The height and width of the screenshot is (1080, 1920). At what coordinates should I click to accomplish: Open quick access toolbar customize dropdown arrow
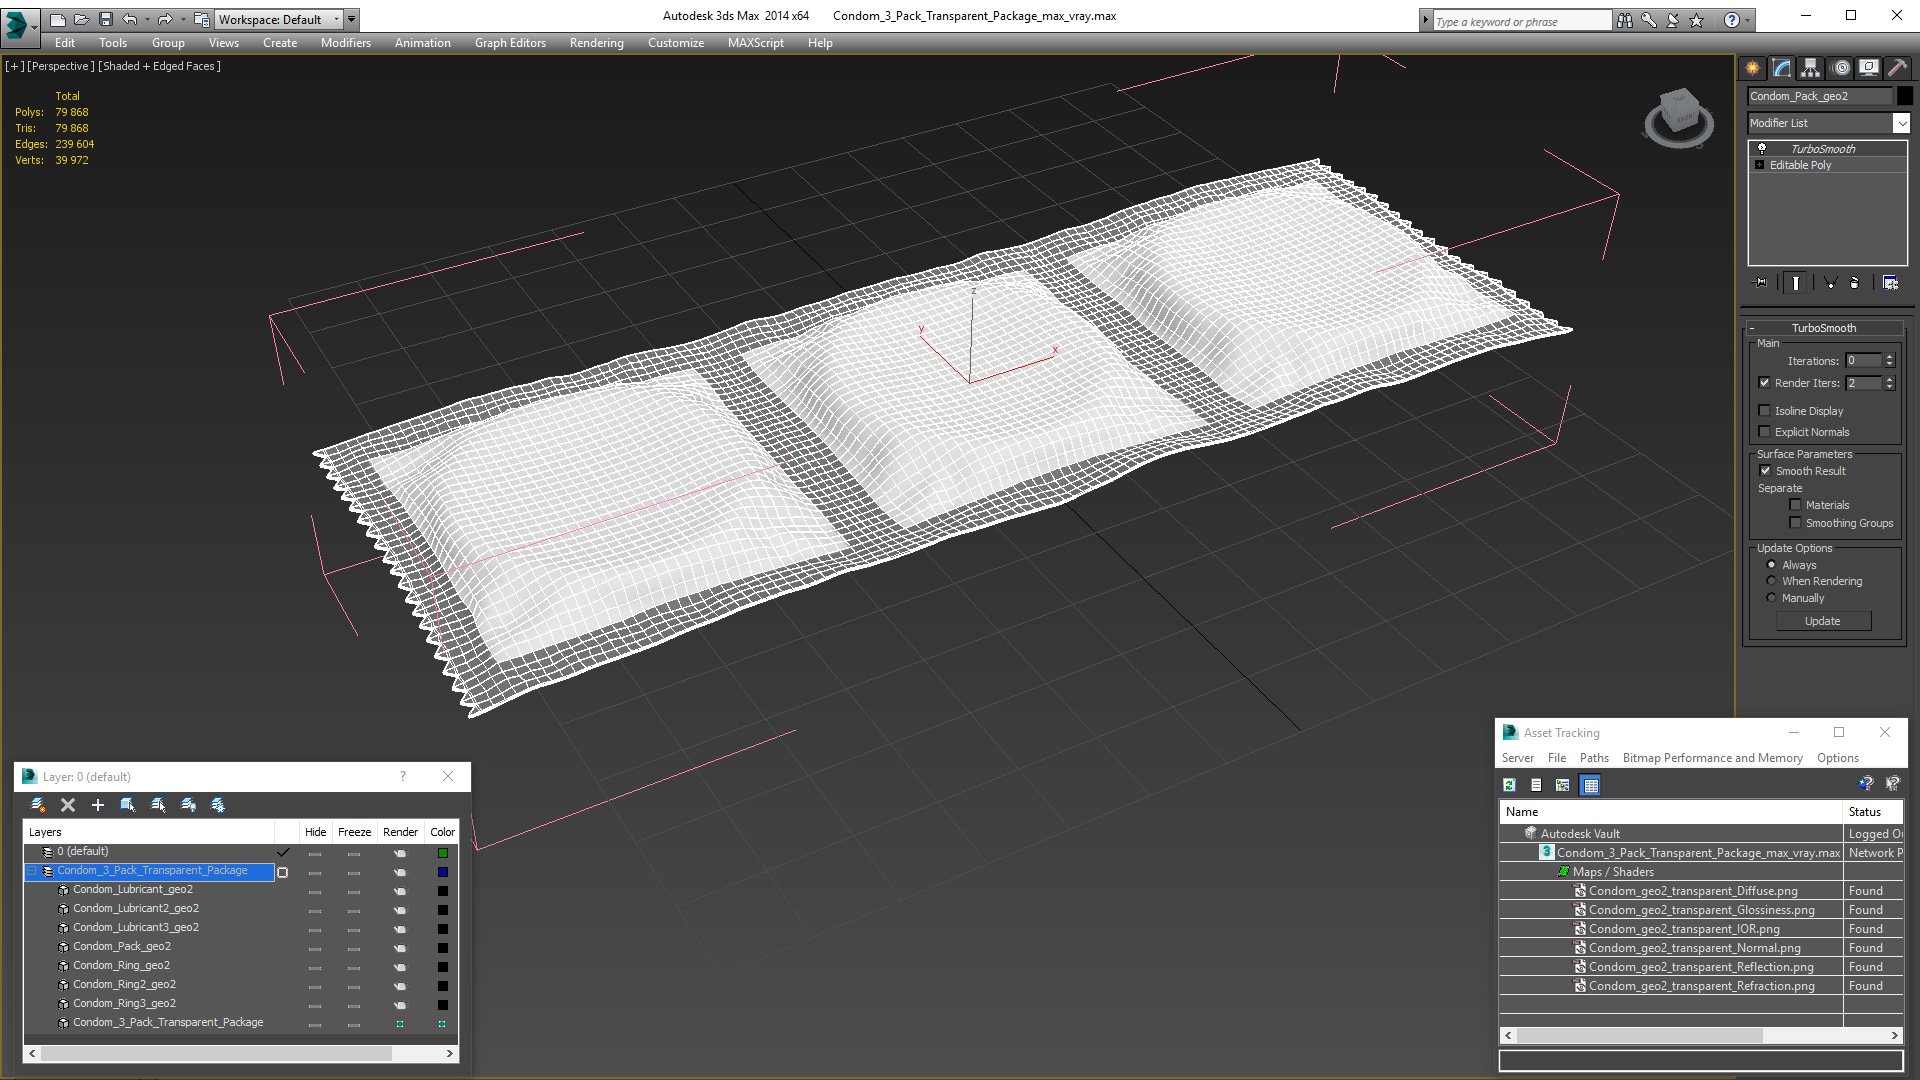point(352,19)
